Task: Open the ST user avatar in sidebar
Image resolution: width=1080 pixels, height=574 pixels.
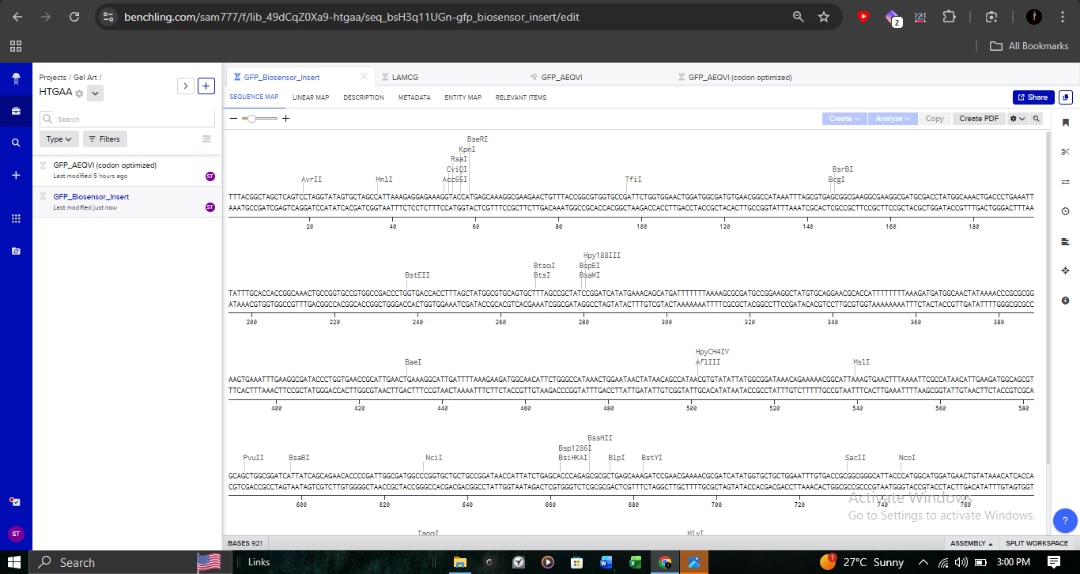Action: pyautogui.click(x=16, y=533)
